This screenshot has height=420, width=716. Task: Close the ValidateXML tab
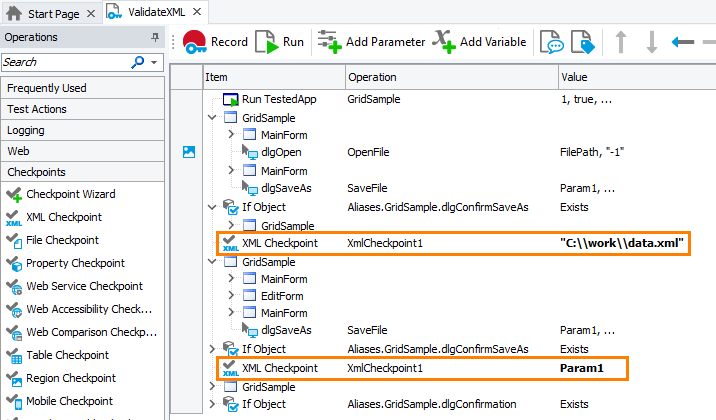196,12
